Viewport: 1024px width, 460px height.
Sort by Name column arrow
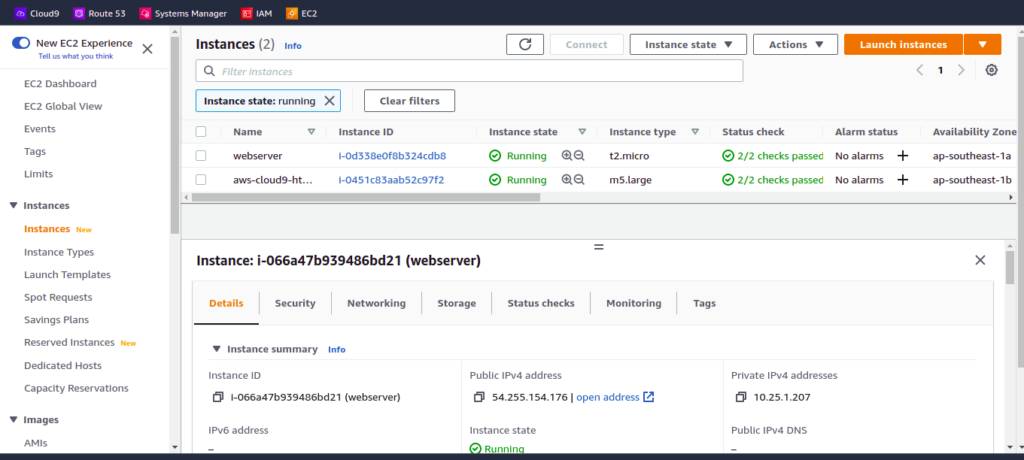[x=312, y=131]
